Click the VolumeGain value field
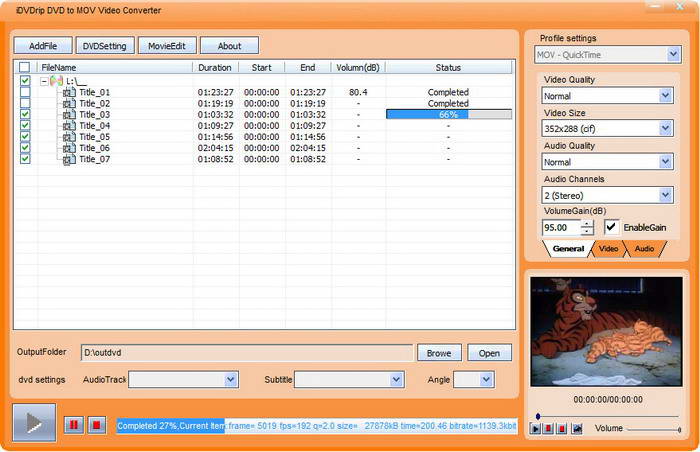The image size is (700, 452). (x=561, y=227)
